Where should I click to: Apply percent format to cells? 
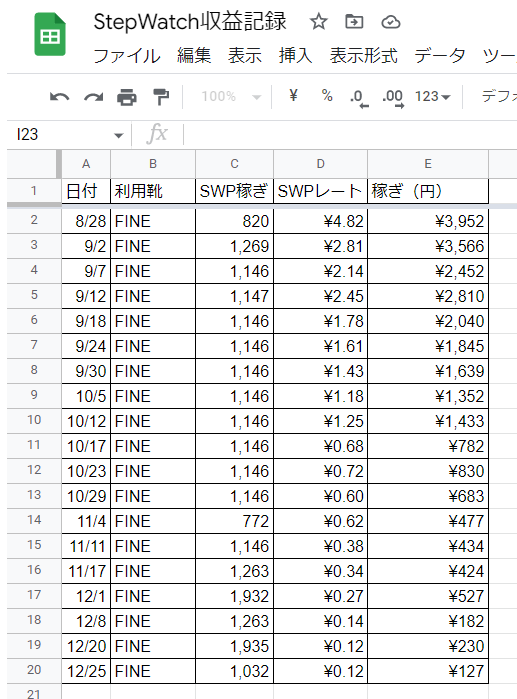coord(327,95)
